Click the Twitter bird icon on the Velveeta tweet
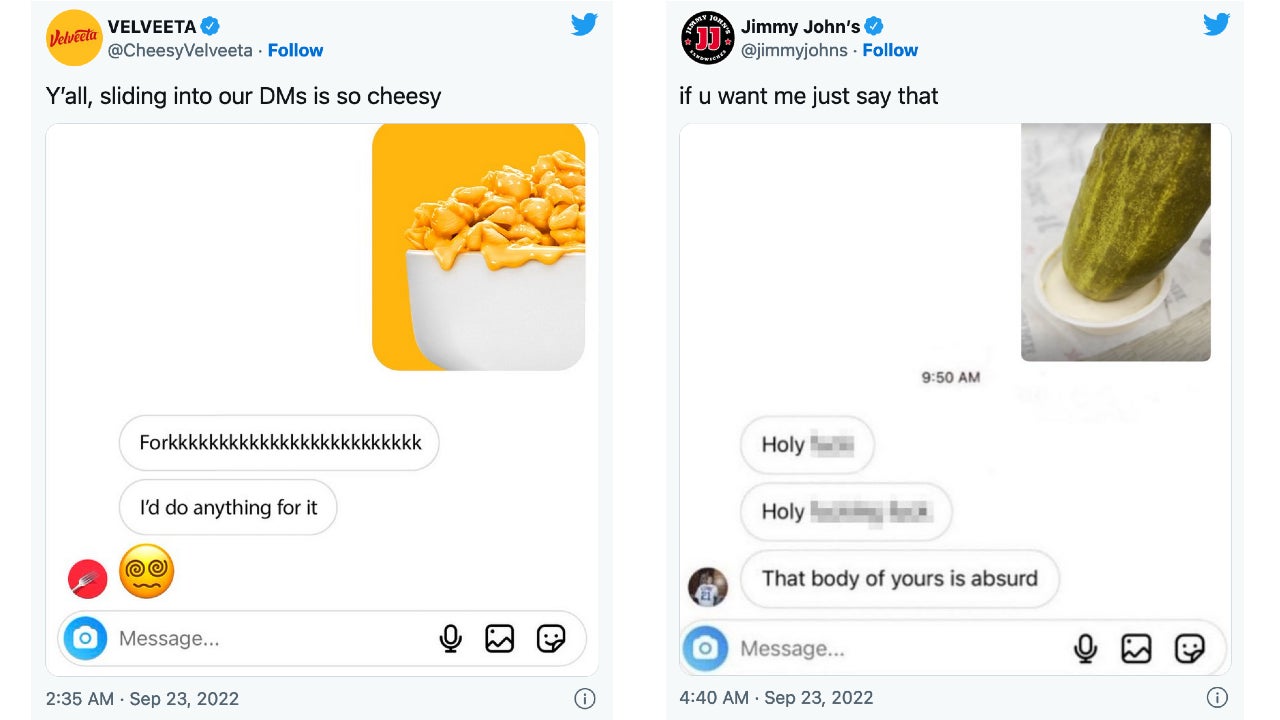Screen dimensions: 1280x720 [584, 24]
